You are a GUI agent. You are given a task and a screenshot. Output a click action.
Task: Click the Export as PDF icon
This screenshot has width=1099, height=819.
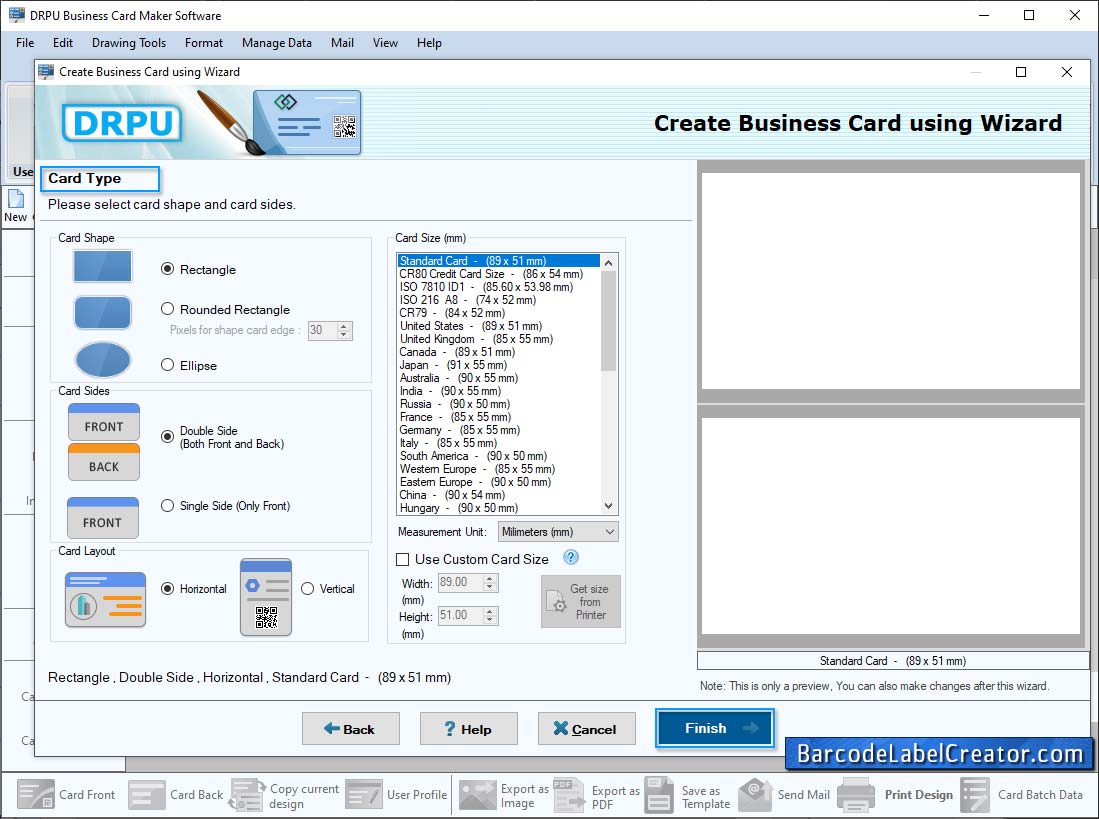pyautogui.click(x=568, y=794)
